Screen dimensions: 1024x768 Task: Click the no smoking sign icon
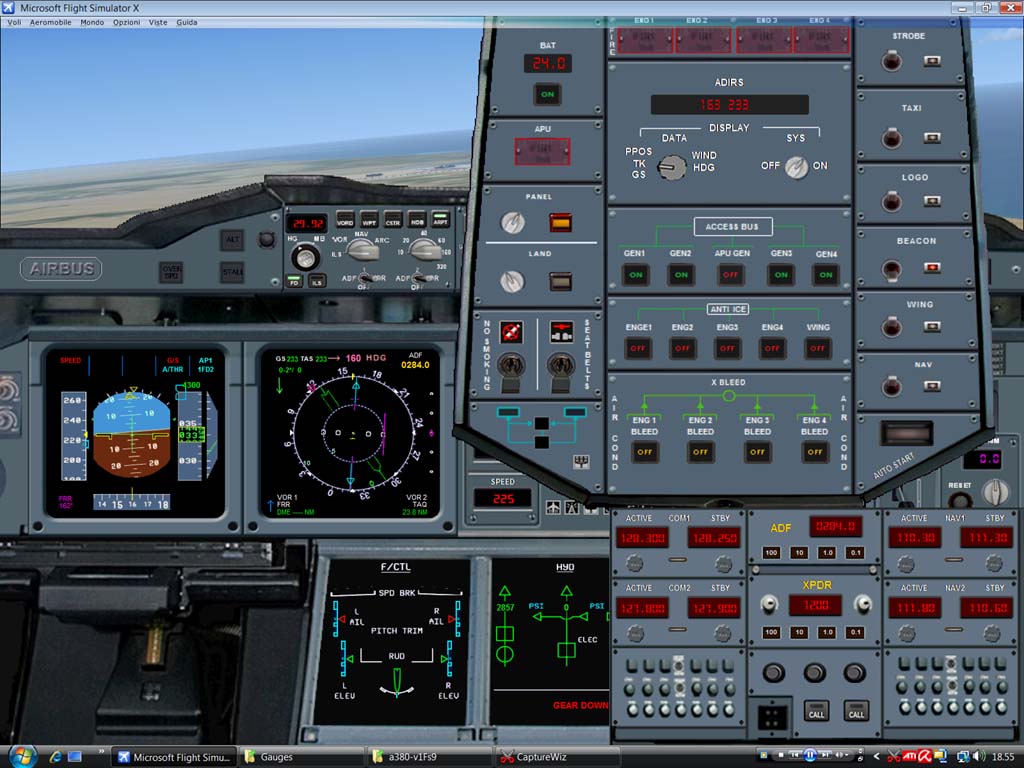click(511, 332)
